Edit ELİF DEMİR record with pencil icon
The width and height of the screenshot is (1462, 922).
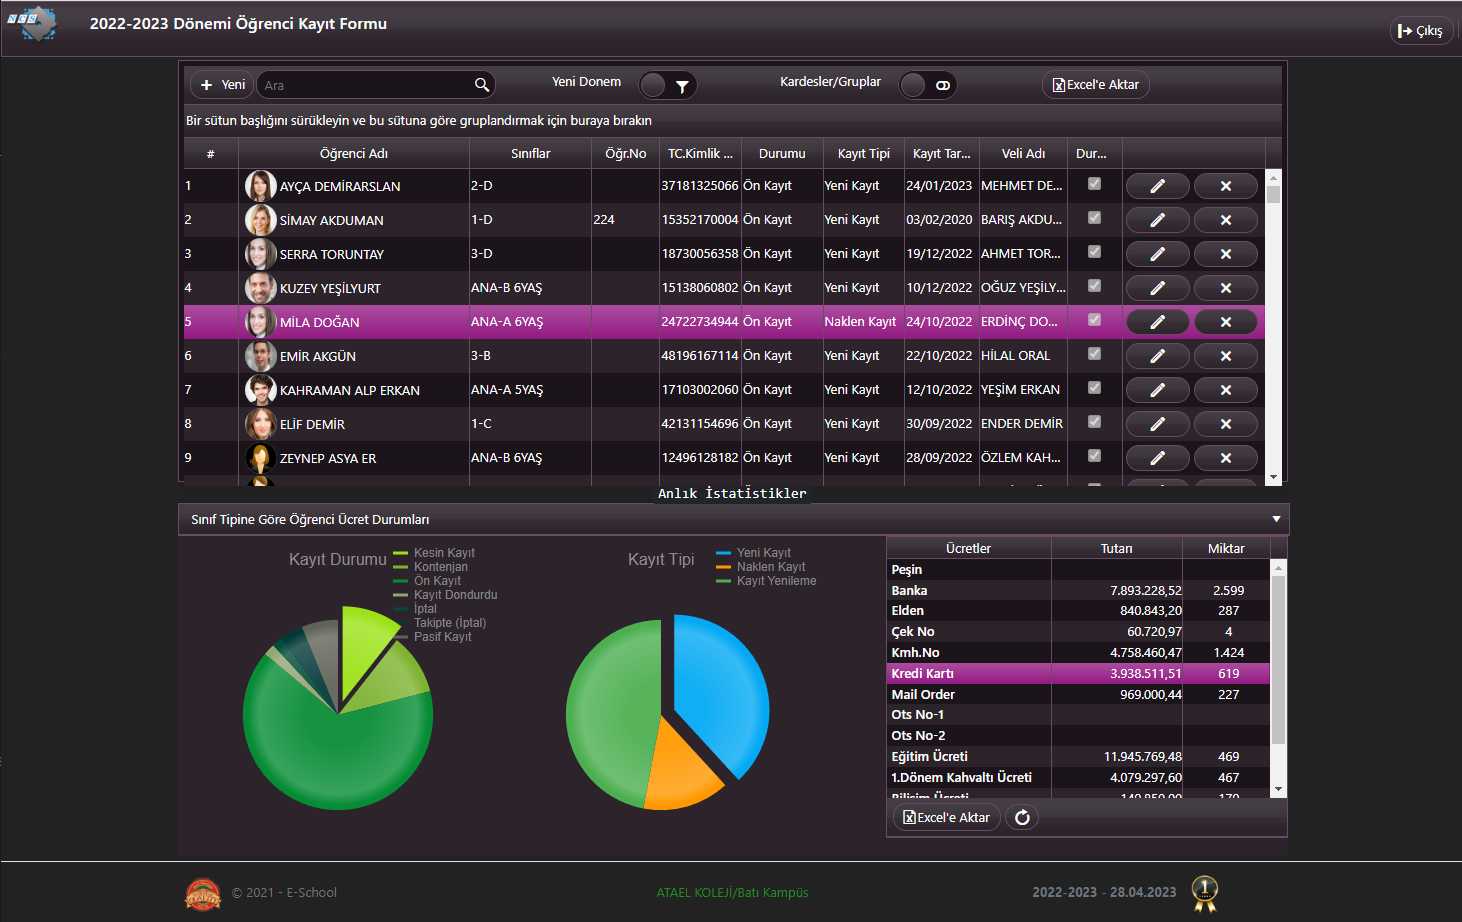coord(1157,424)
